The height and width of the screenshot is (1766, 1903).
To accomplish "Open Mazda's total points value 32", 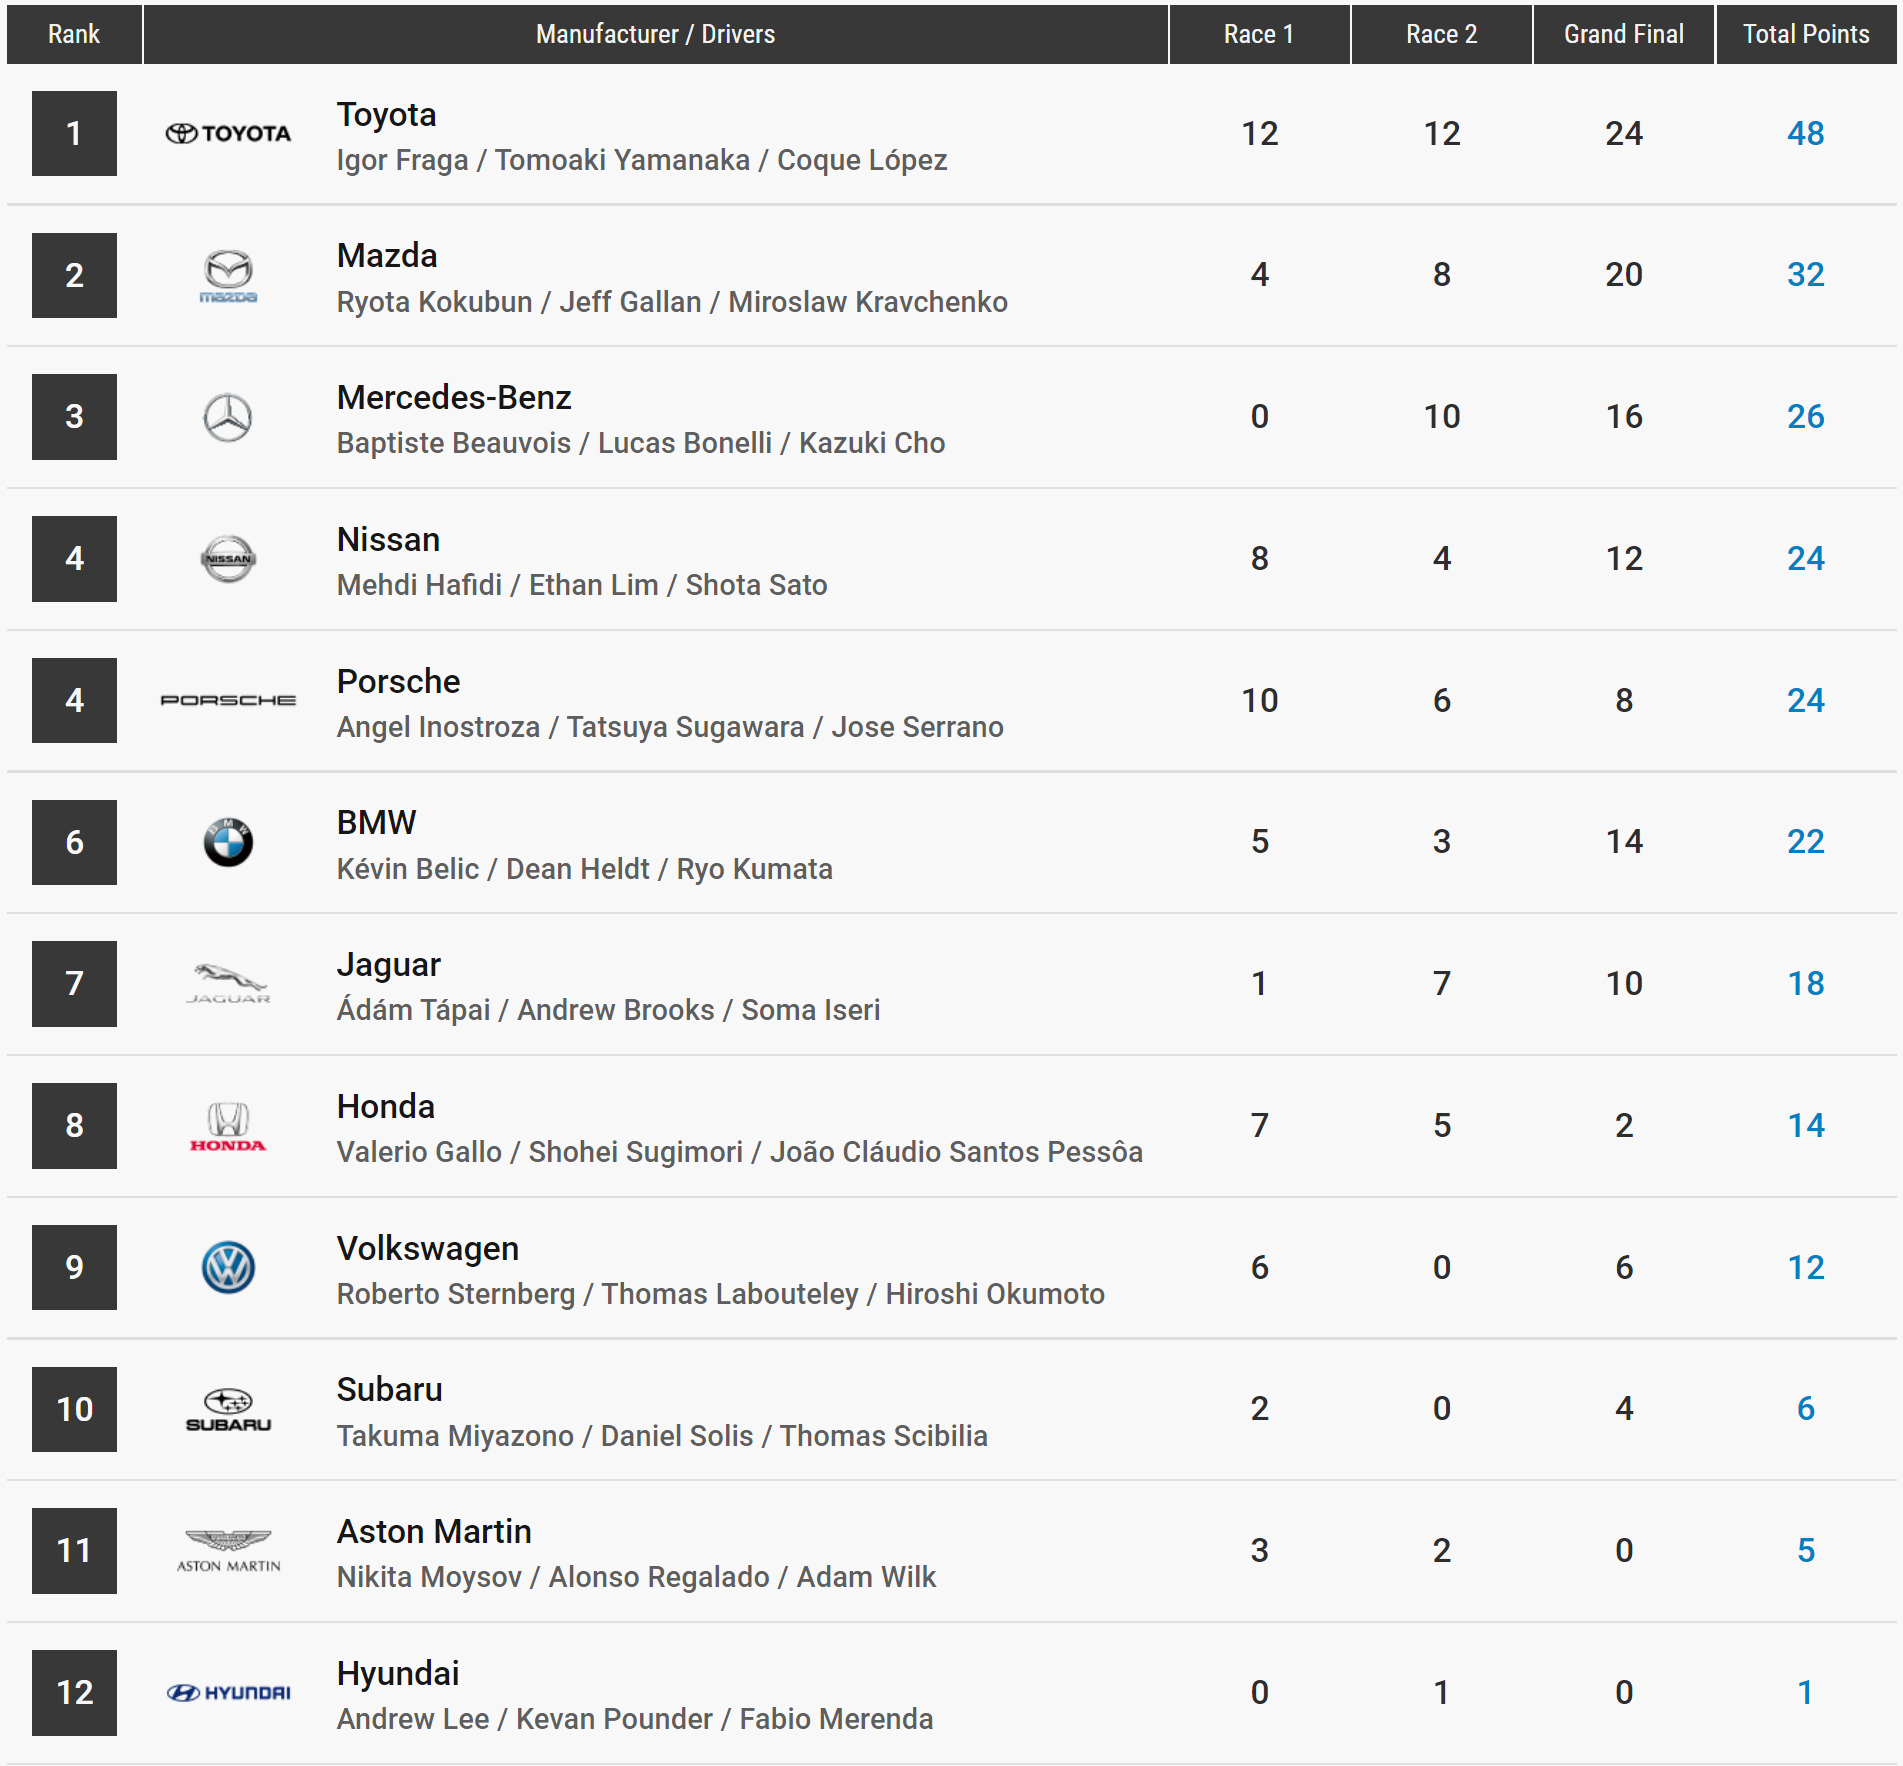I will click(x=1805, y=275).
